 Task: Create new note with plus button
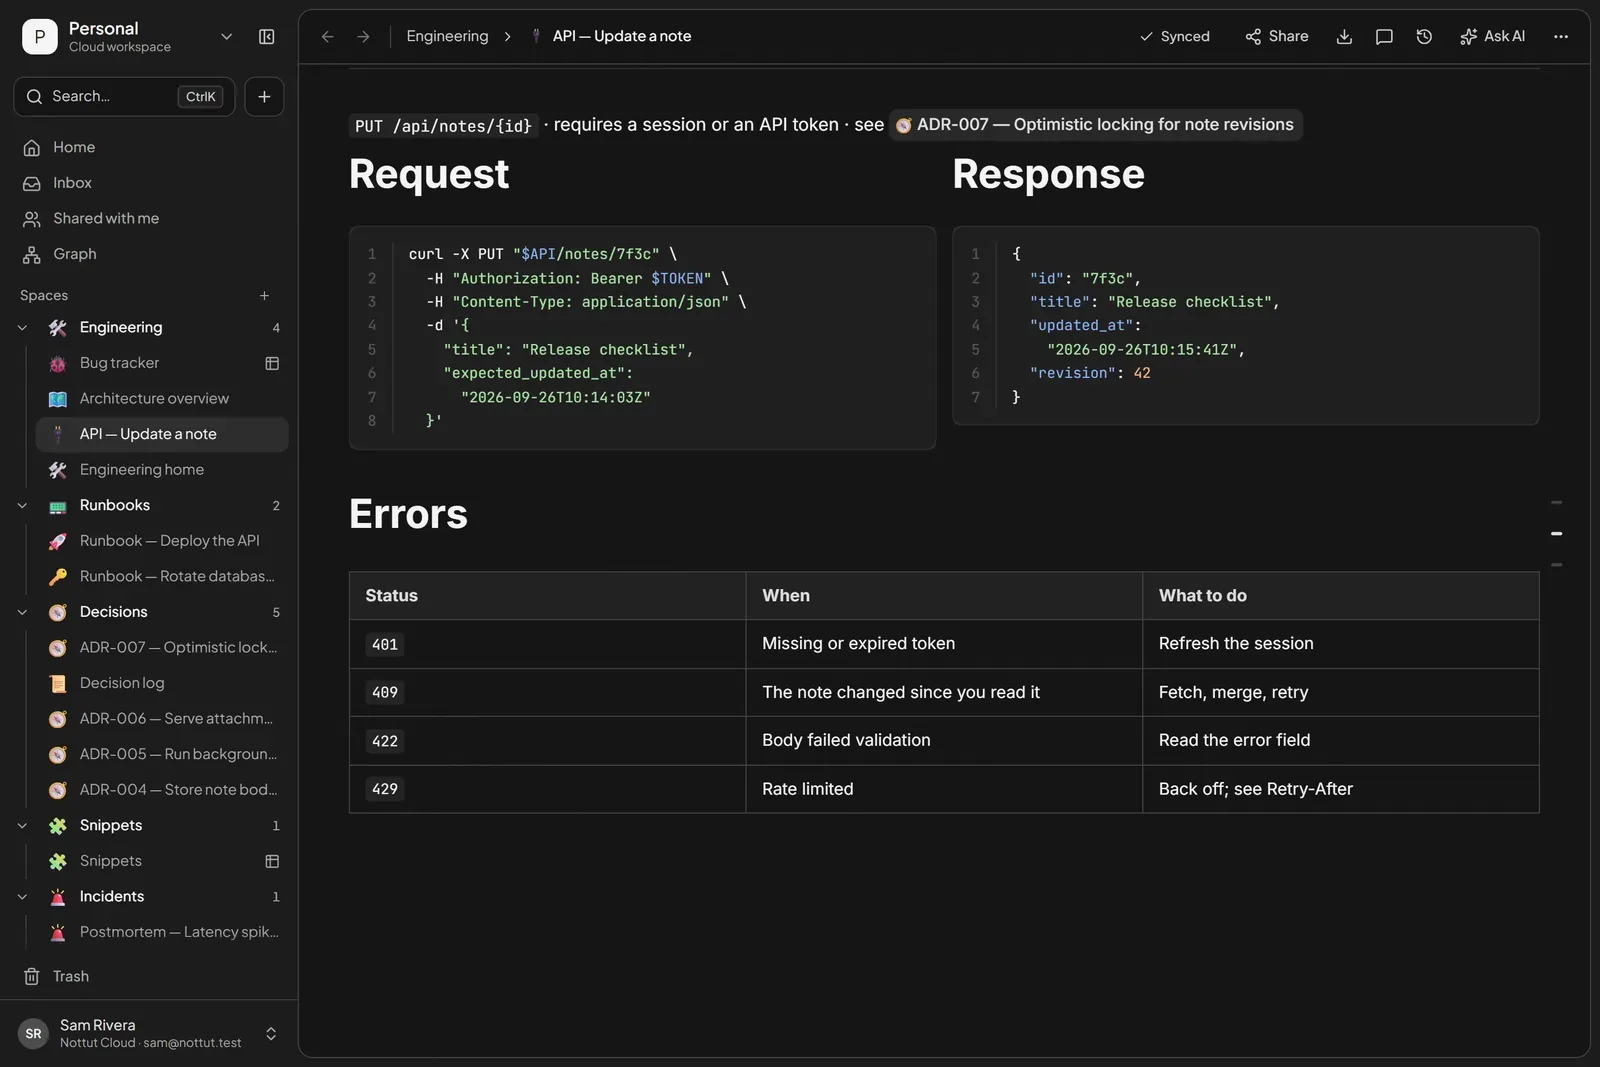click(x=264, y=97)
